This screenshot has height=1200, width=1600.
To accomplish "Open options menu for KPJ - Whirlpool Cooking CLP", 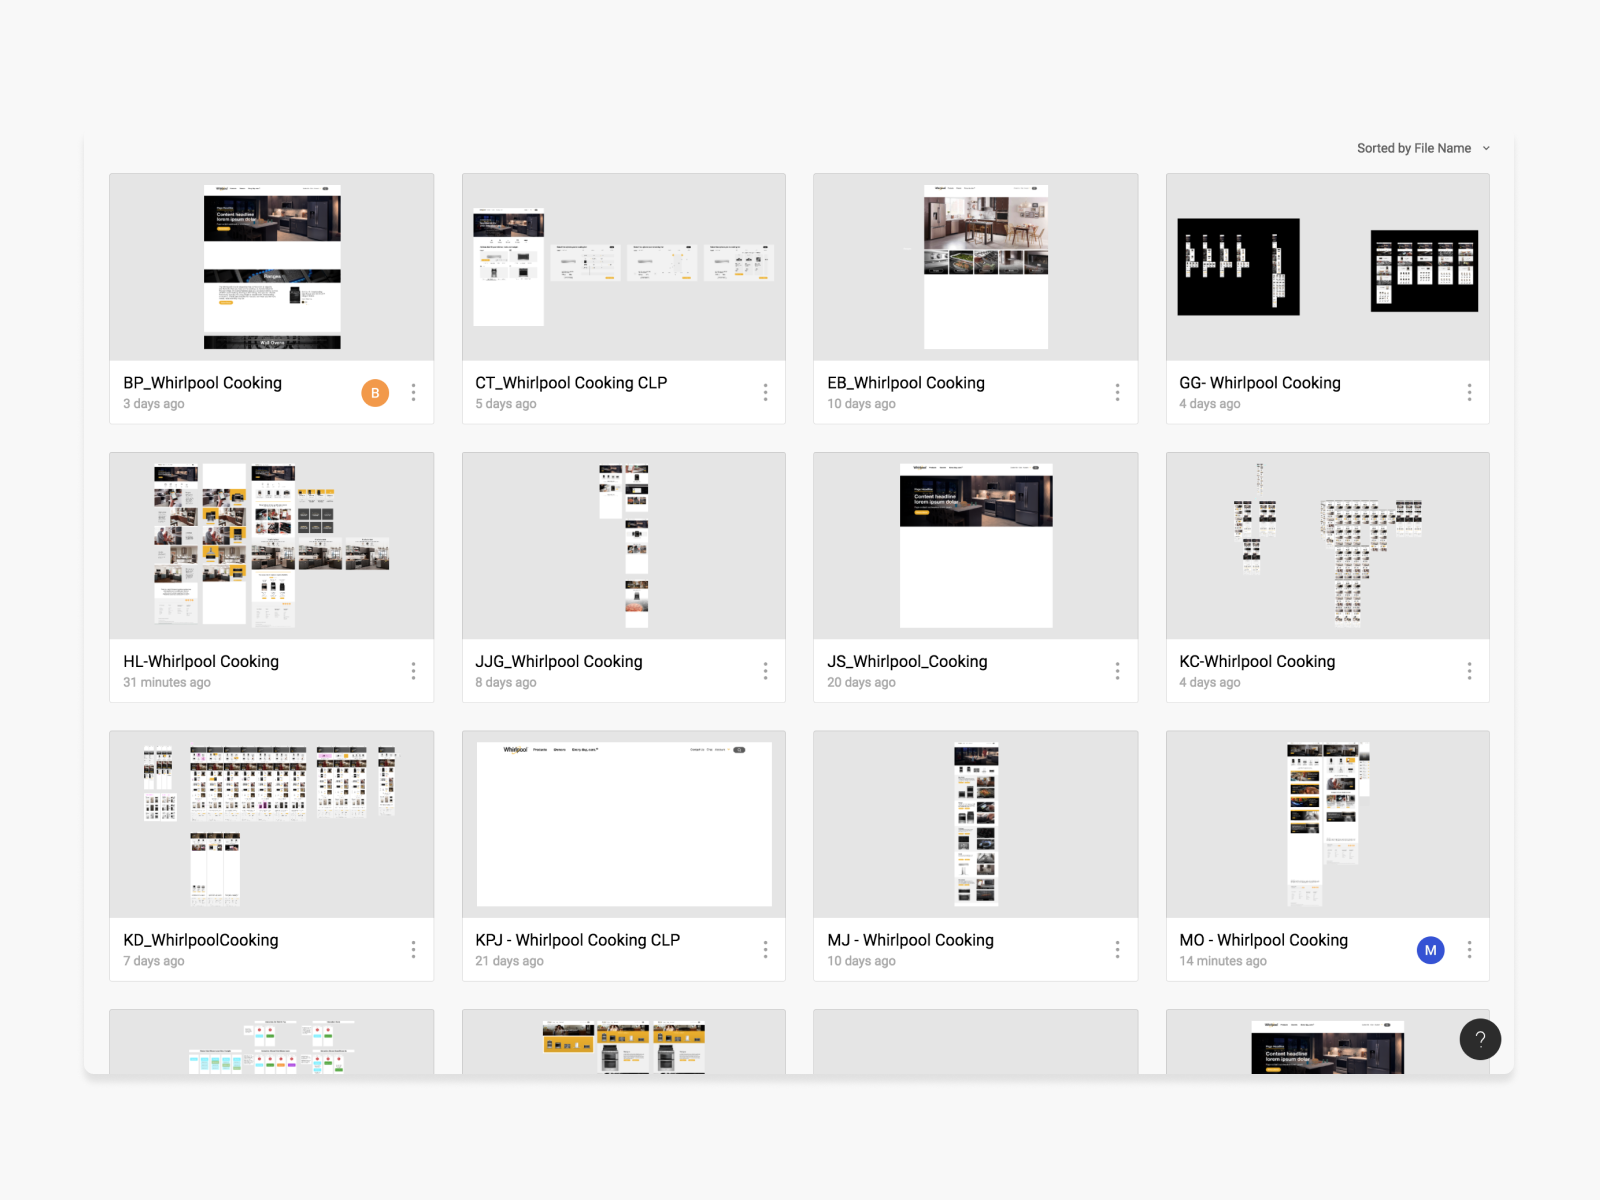I will coord(765,949).
